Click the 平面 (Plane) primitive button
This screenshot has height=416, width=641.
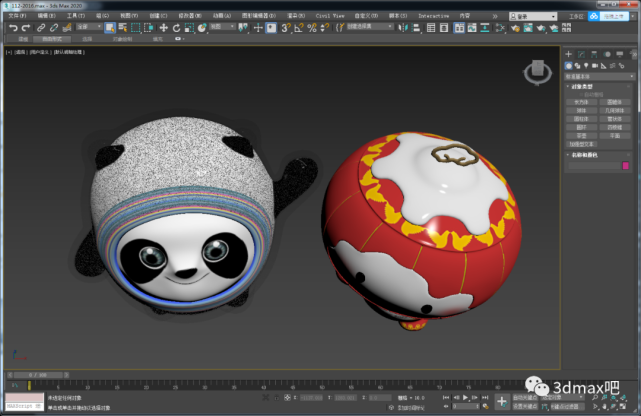pos(614,136)
